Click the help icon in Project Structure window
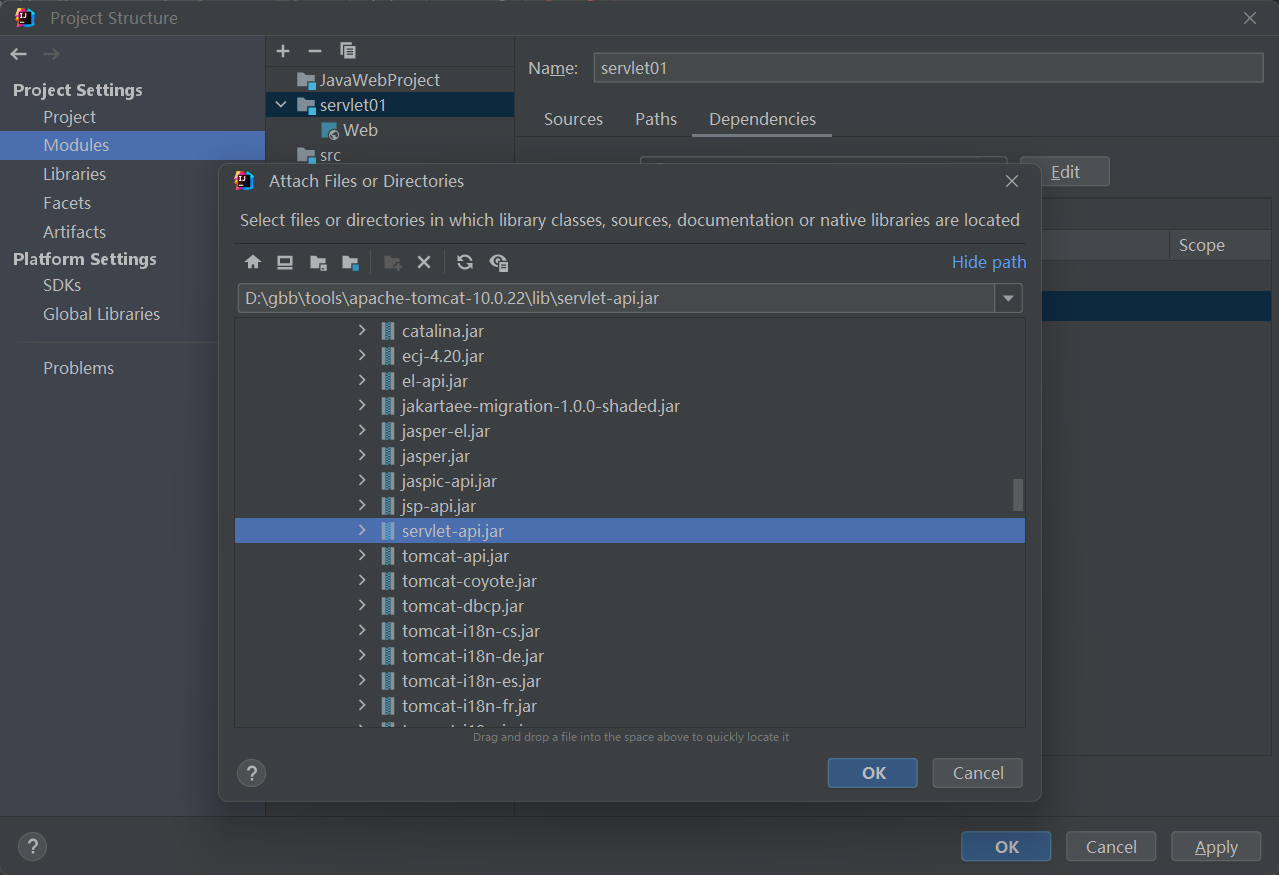Screen dimensions: 1279x875 click(33, 847)
